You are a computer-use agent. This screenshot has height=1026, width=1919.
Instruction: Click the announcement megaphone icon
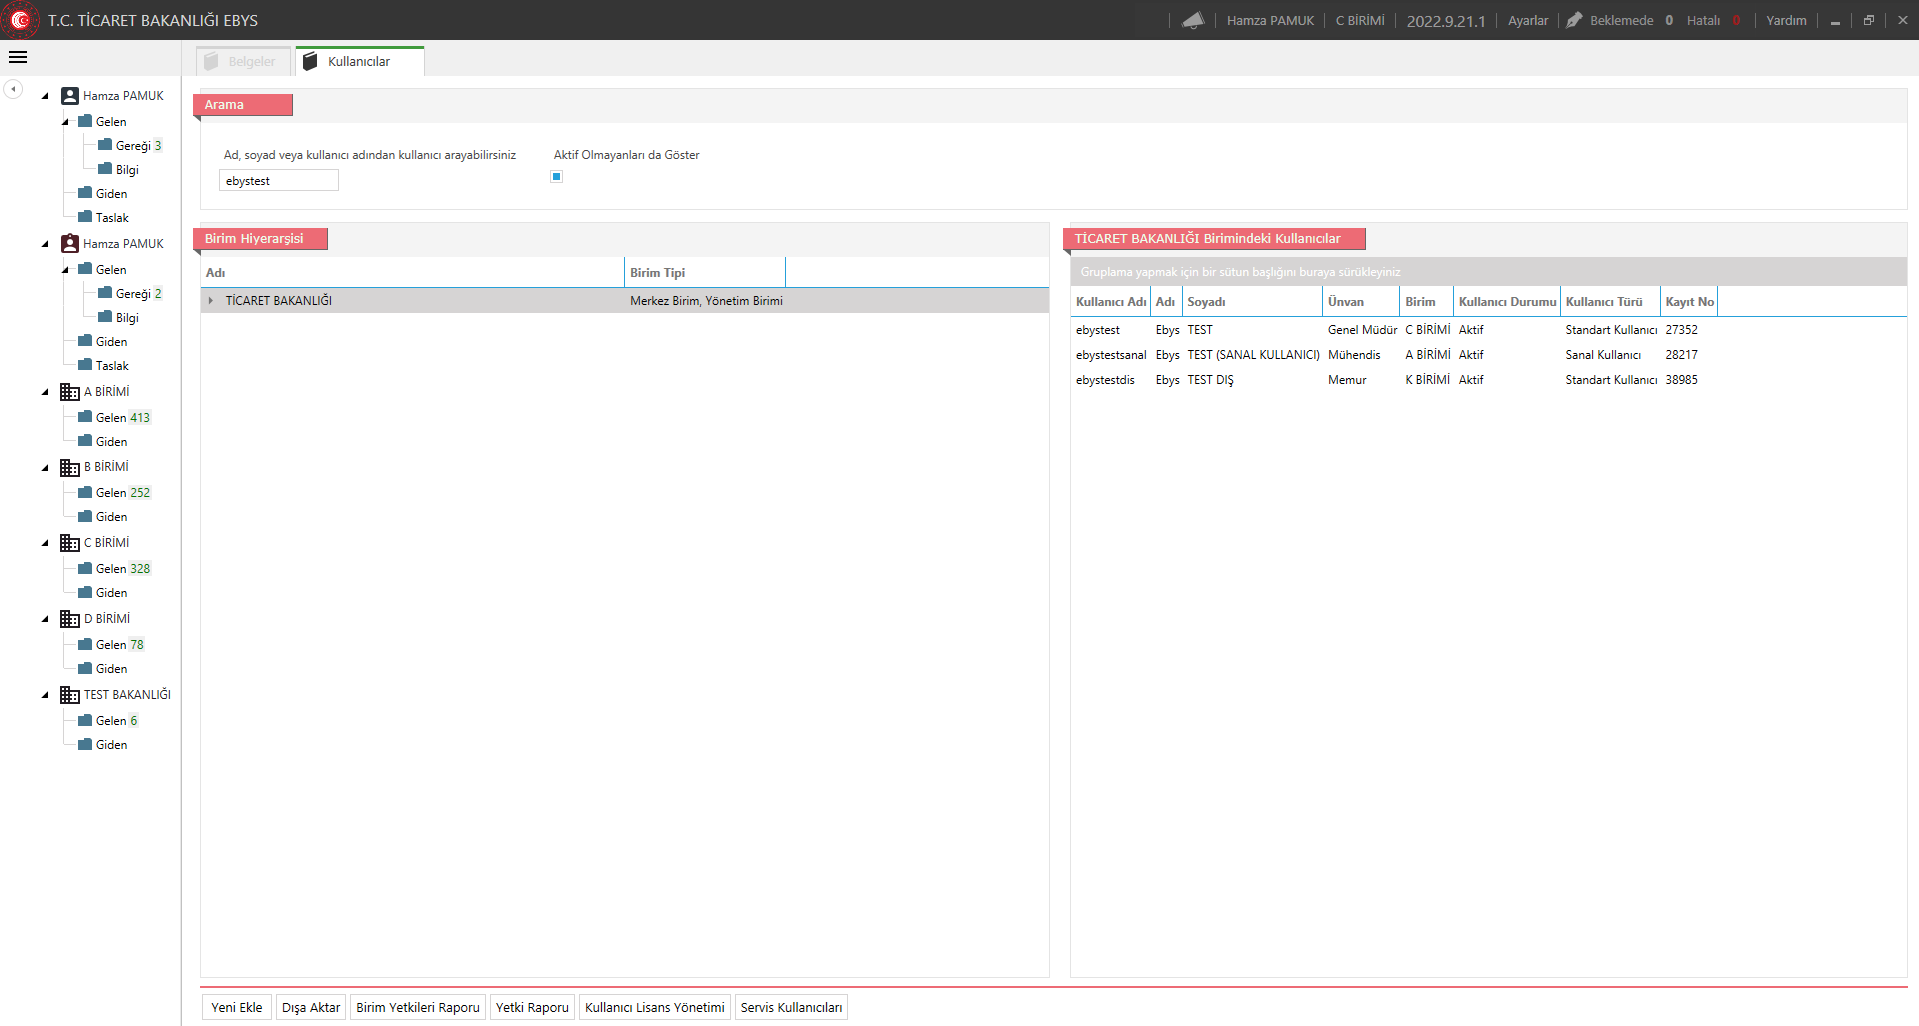[1193, 20]
